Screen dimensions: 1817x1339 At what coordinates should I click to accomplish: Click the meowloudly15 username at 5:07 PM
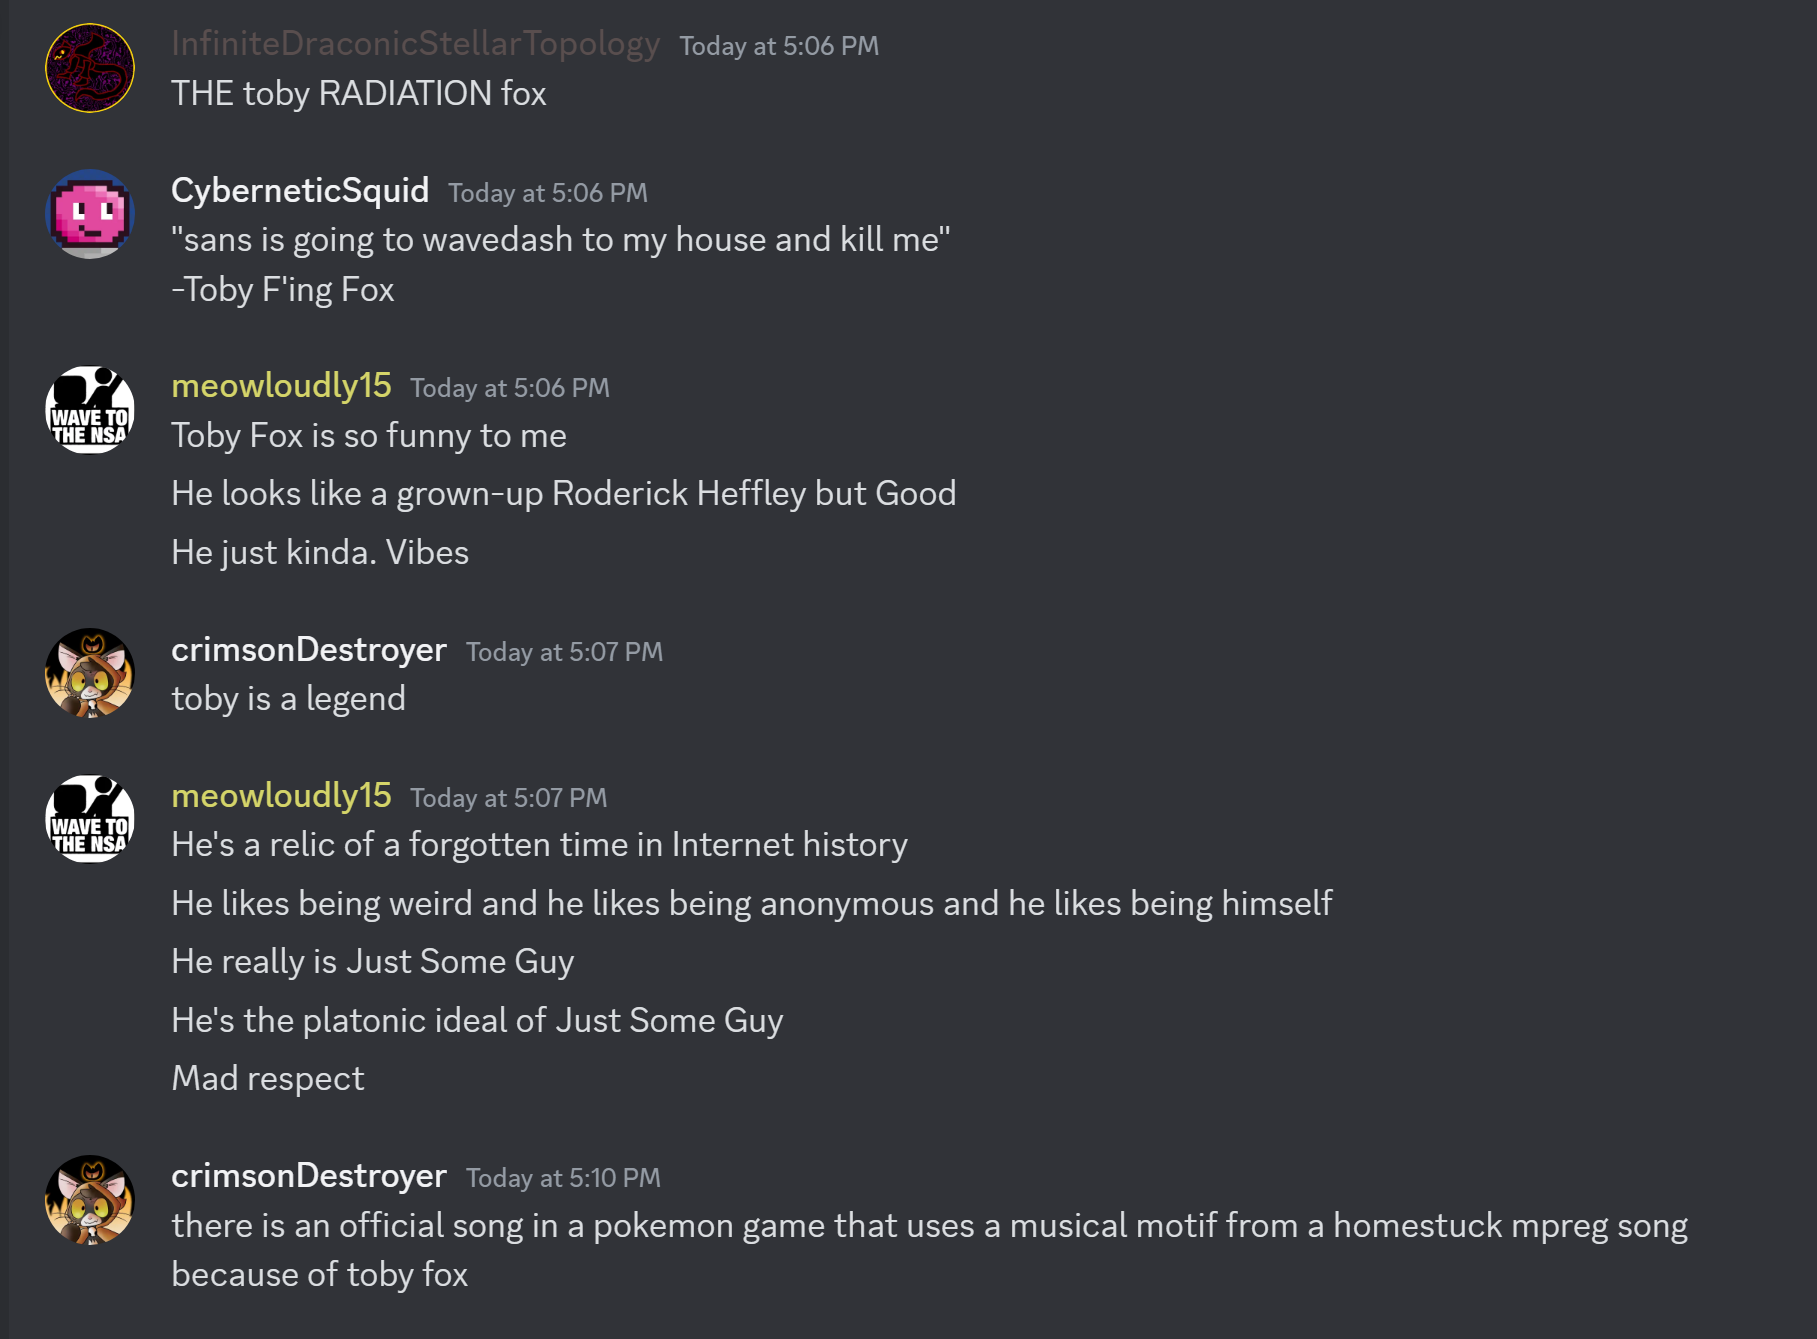tap(281, 796)
